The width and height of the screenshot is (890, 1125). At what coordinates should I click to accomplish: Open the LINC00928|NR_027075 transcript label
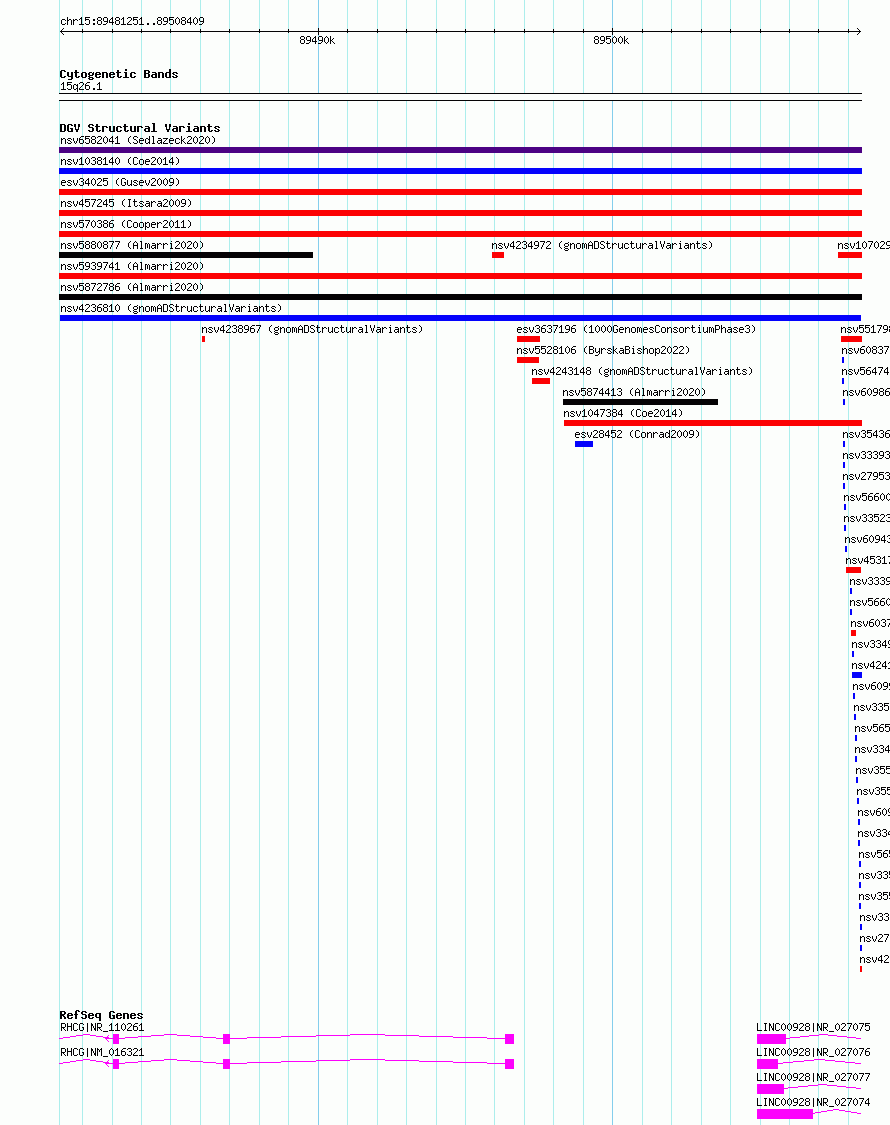tap(813, 1027)
